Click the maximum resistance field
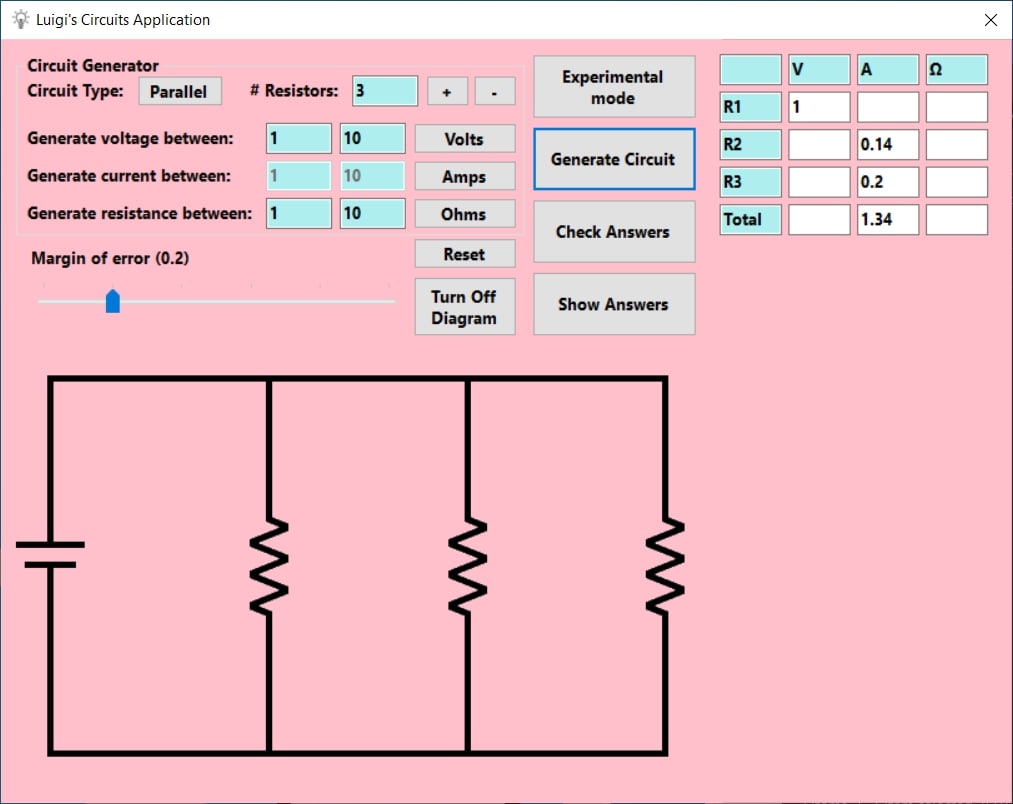This screenshot has width=1013, height=804. coord(373,213)
